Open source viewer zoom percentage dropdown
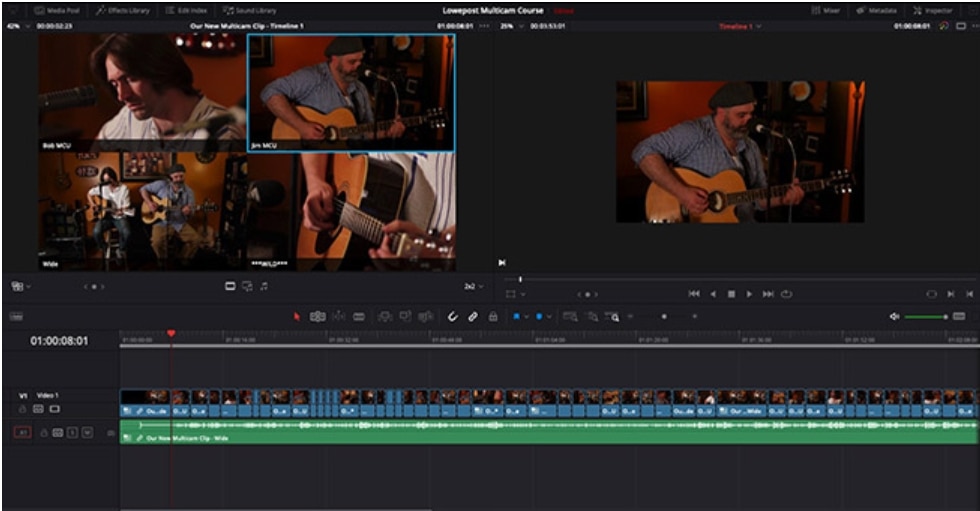The width and height of the screenshot is (980, 511). (19, 26)
